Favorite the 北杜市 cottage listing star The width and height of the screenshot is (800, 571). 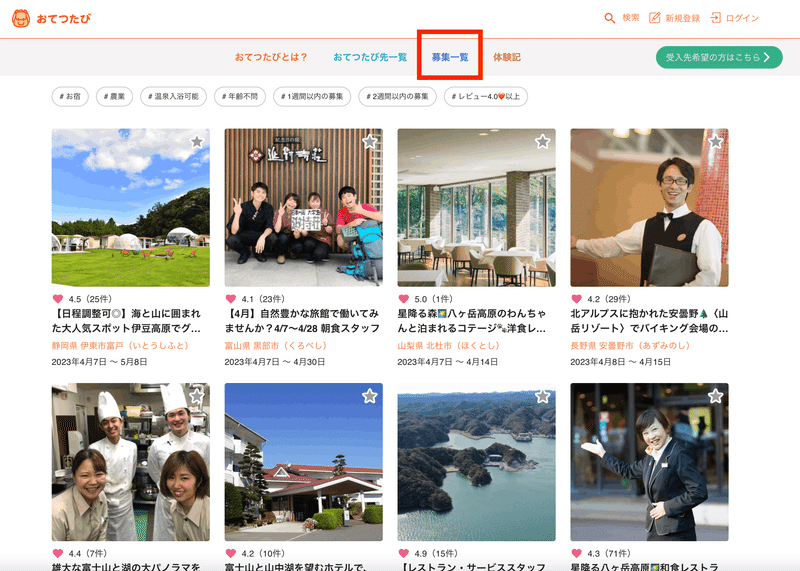click(x=543, y=142)
